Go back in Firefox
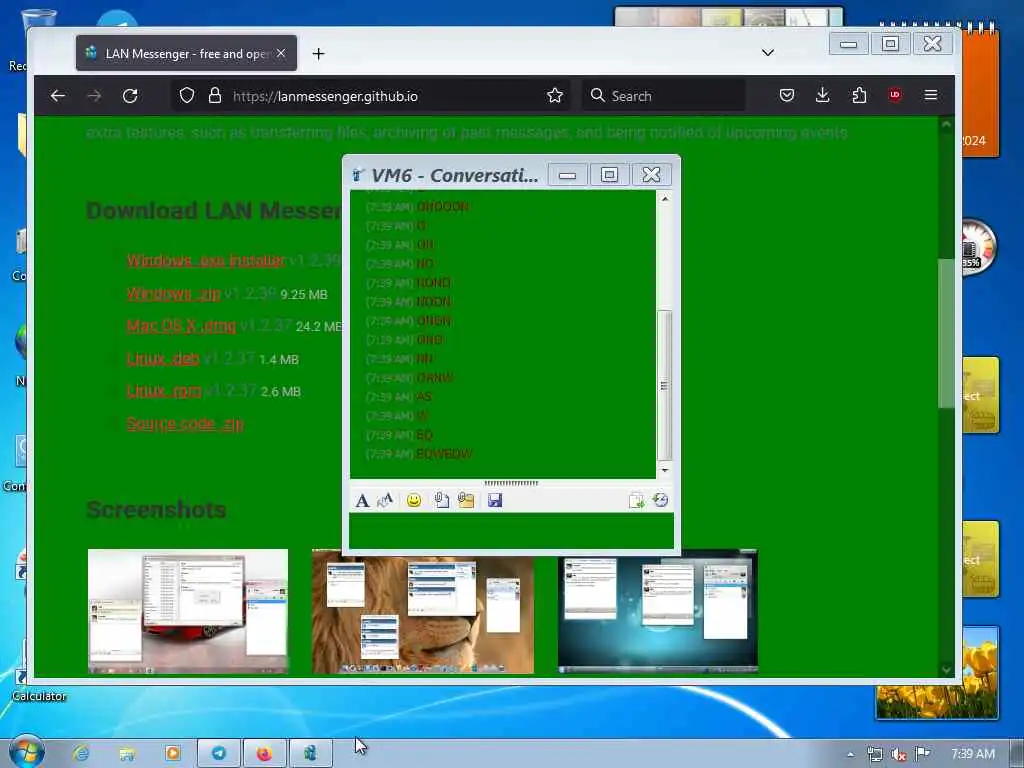The width and height of the screenshot is (1024, 768). click(57, 96)
